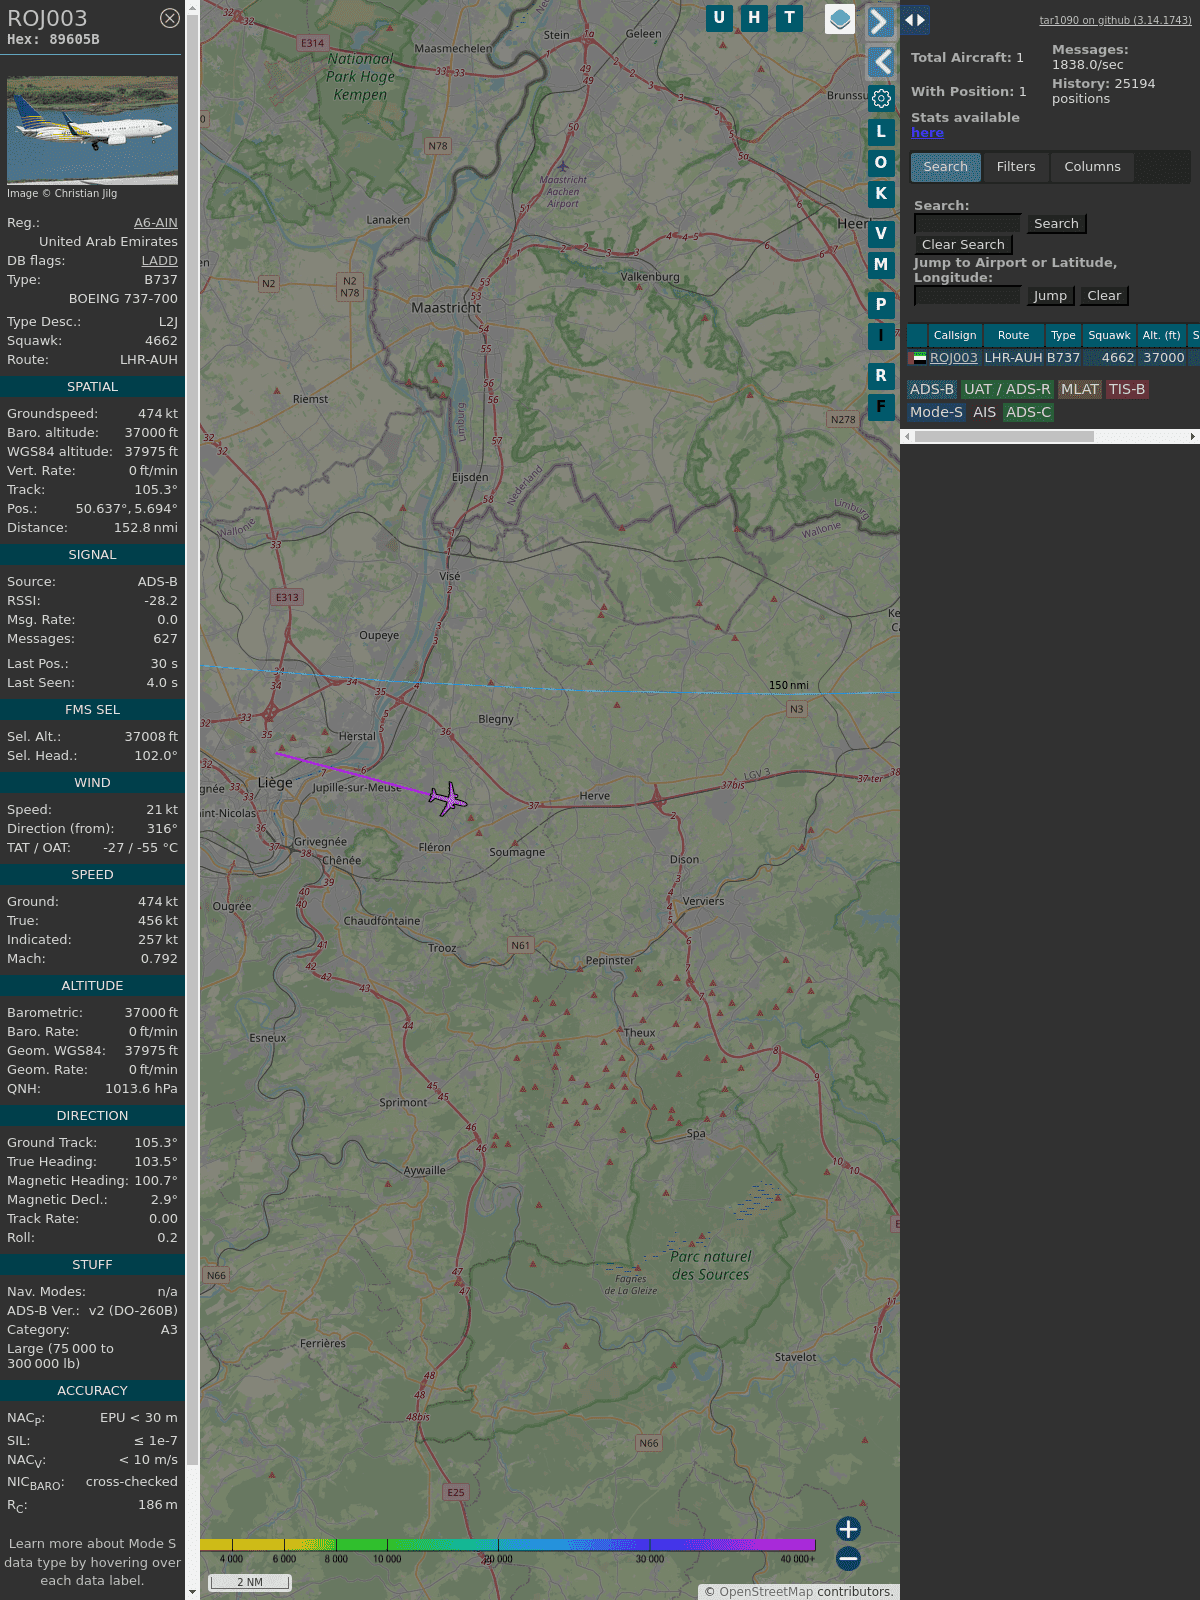
Task: Zoom out with the minus icon
Action: coord(848,1558)
